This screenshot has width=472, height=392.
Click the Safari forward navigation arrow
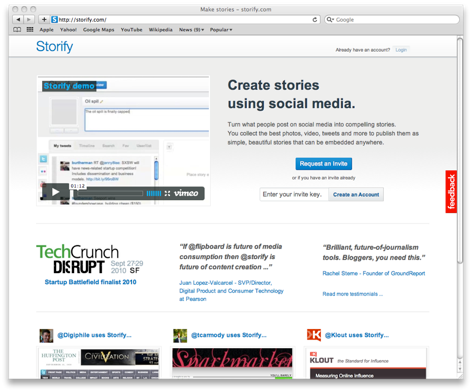[29, 20]
